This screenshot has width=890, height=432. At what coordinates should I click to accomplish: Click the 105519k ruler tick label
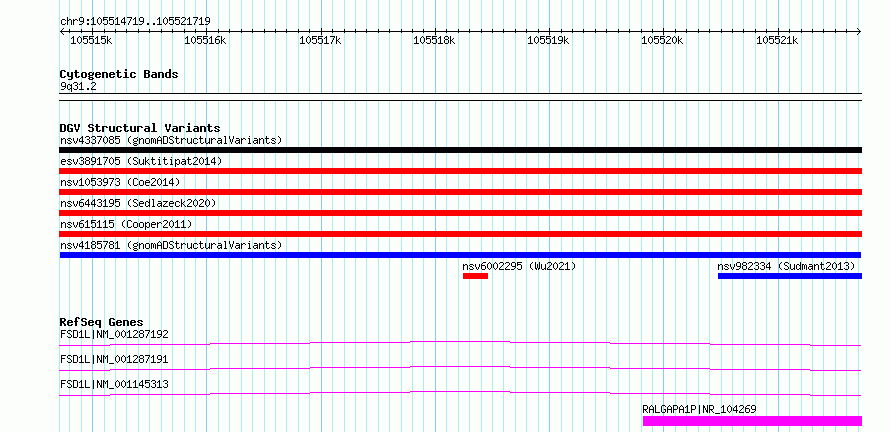point(548,40)
